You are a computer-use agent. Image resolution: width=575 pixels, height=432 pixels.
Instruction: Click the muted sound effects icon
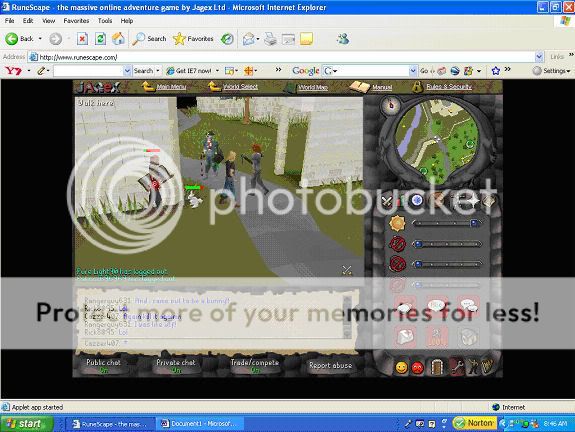point(397,264)
